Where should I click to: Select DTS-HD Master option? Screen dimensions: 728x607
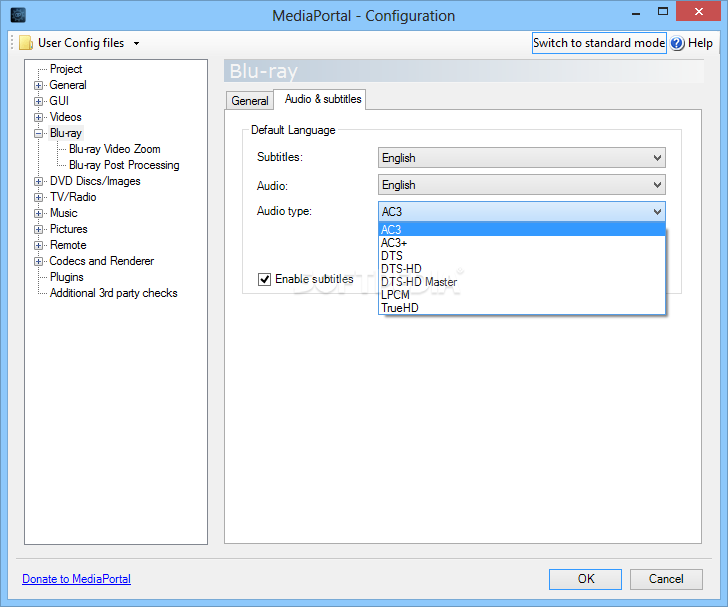point(522,281)
